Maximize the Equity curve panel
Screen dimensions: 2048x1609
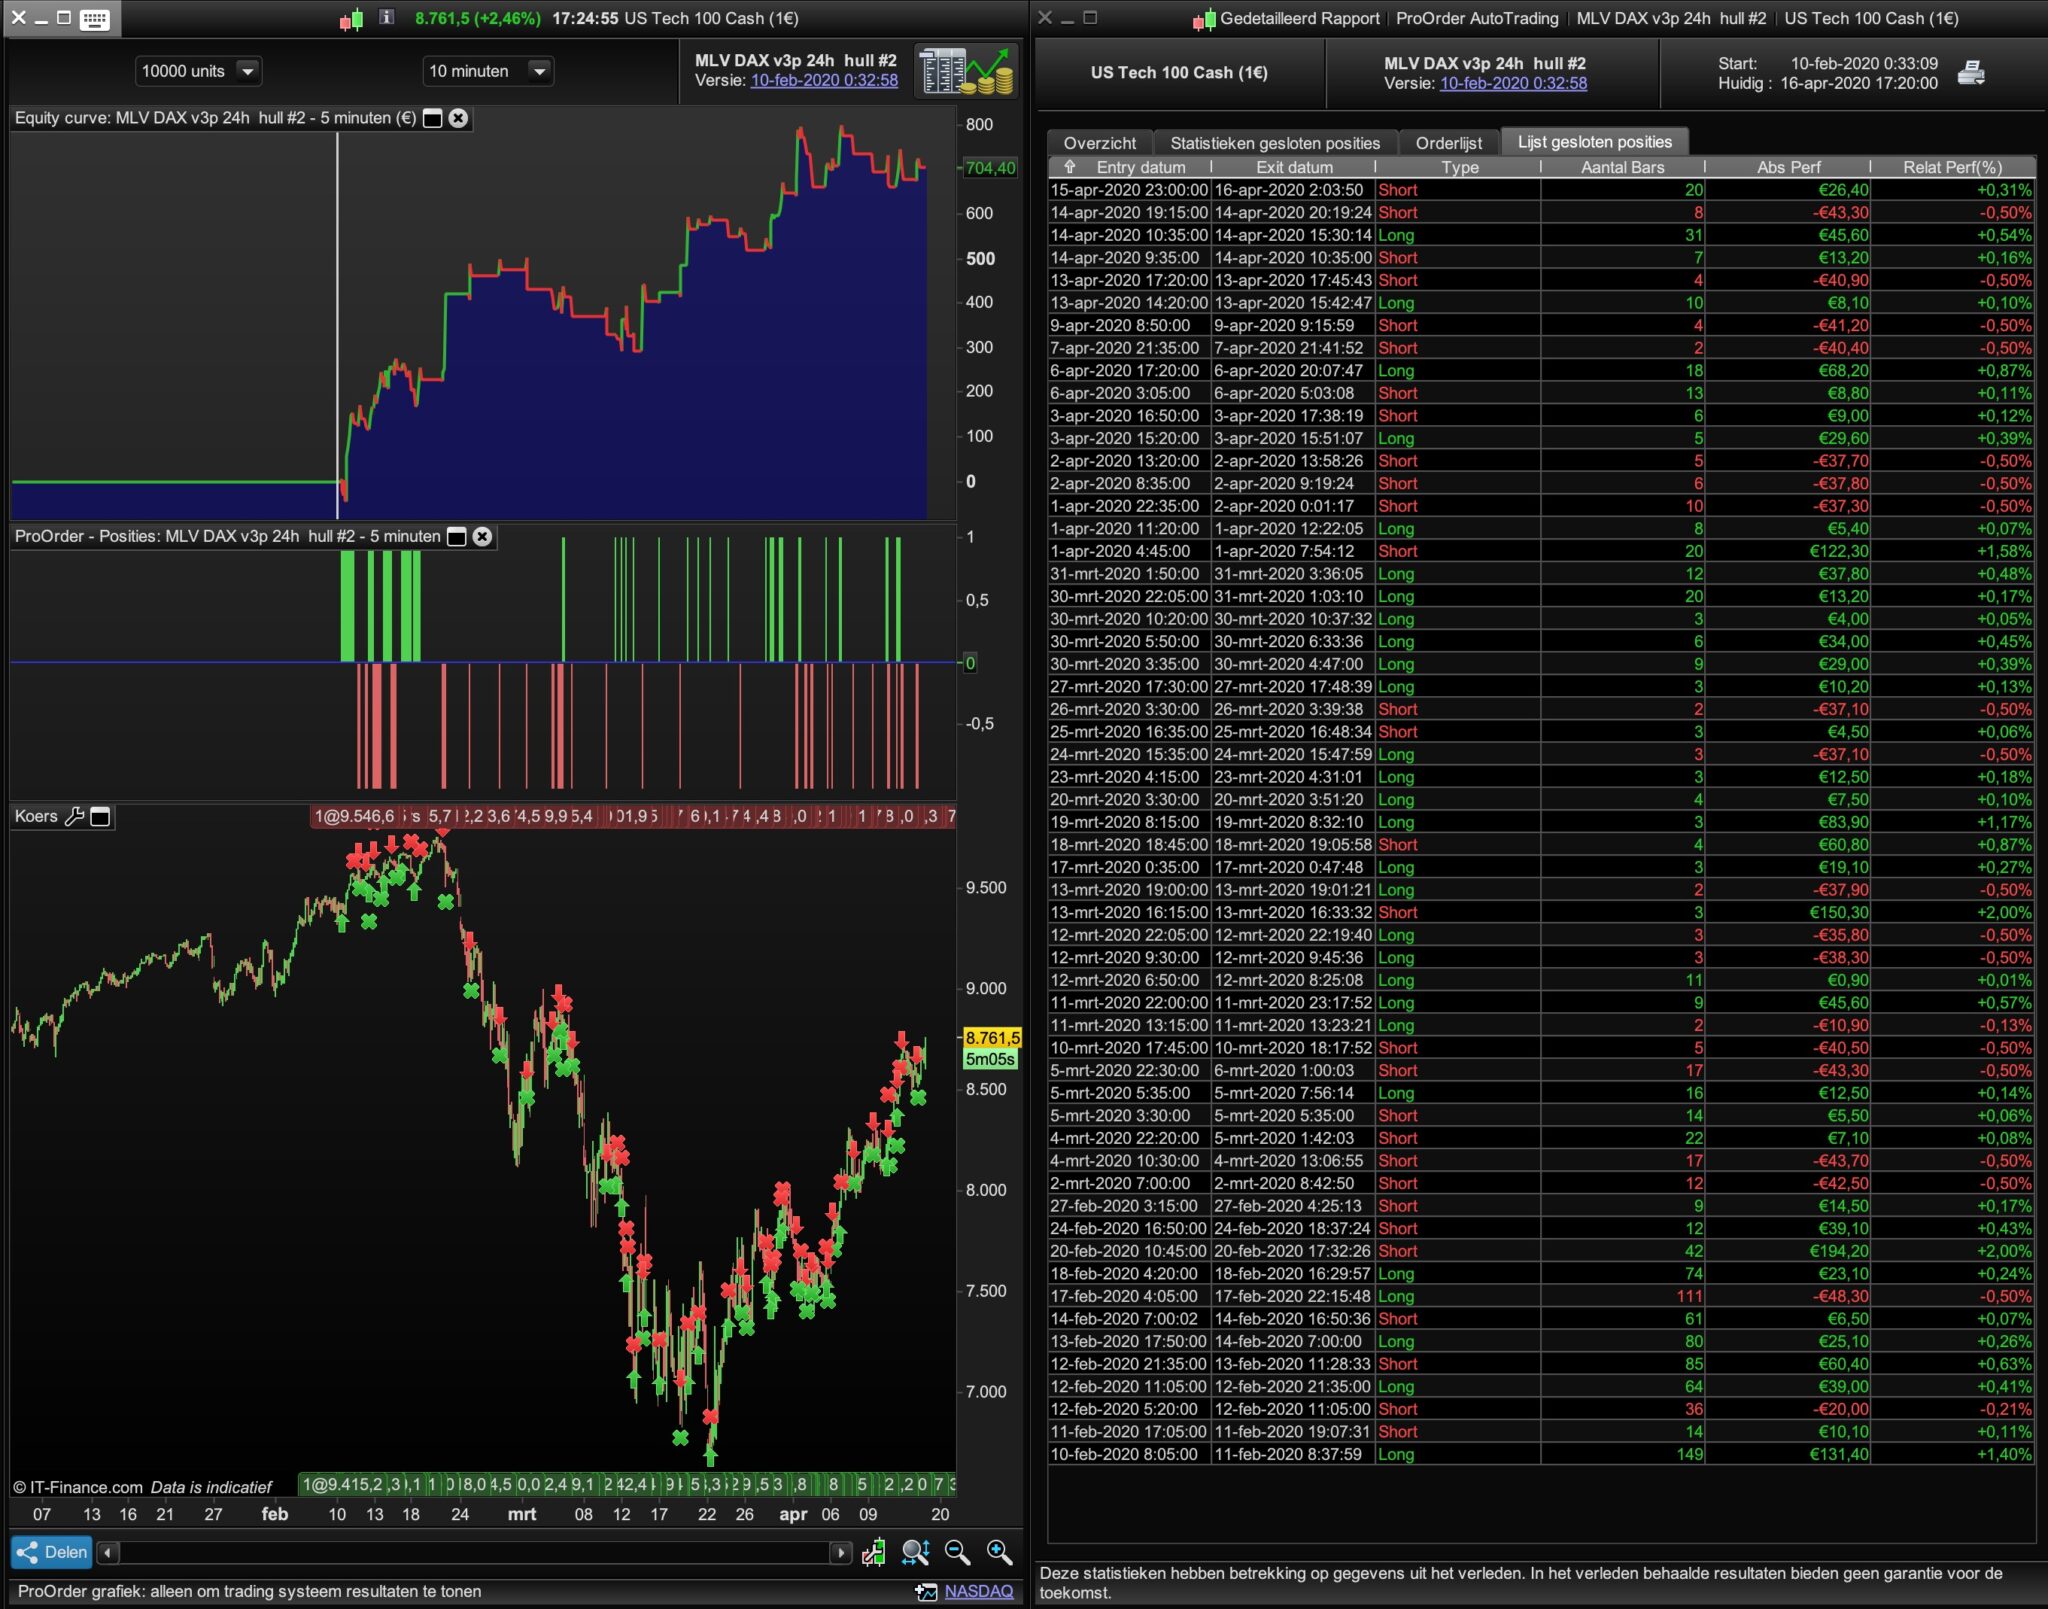click(433, 118)
